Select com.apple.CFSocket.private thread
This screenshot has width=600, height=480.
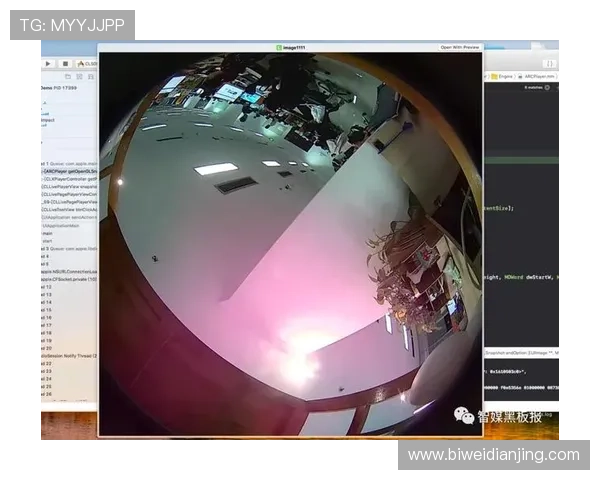(70, 279)
